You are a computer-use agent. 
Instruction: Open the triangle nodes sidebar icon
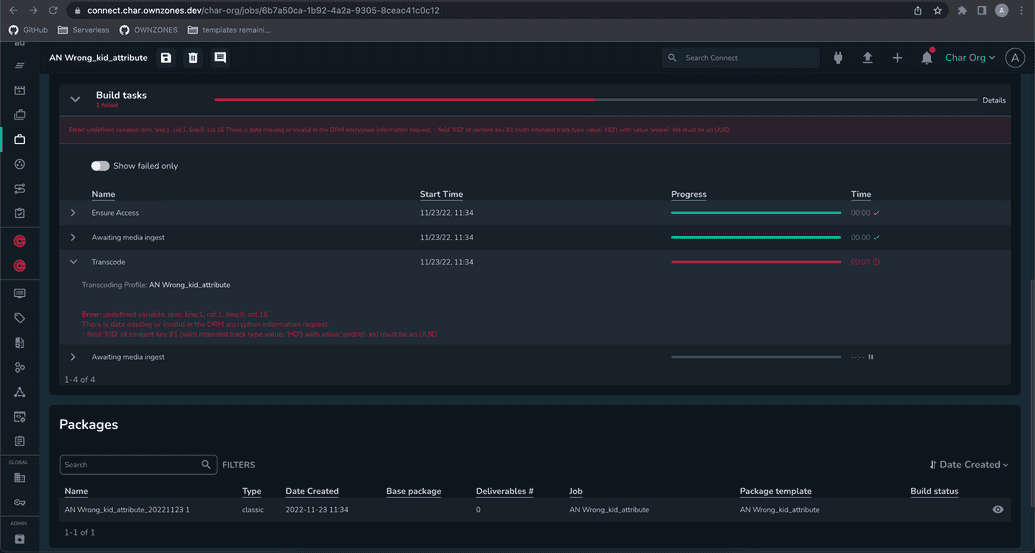coord(20,392)
